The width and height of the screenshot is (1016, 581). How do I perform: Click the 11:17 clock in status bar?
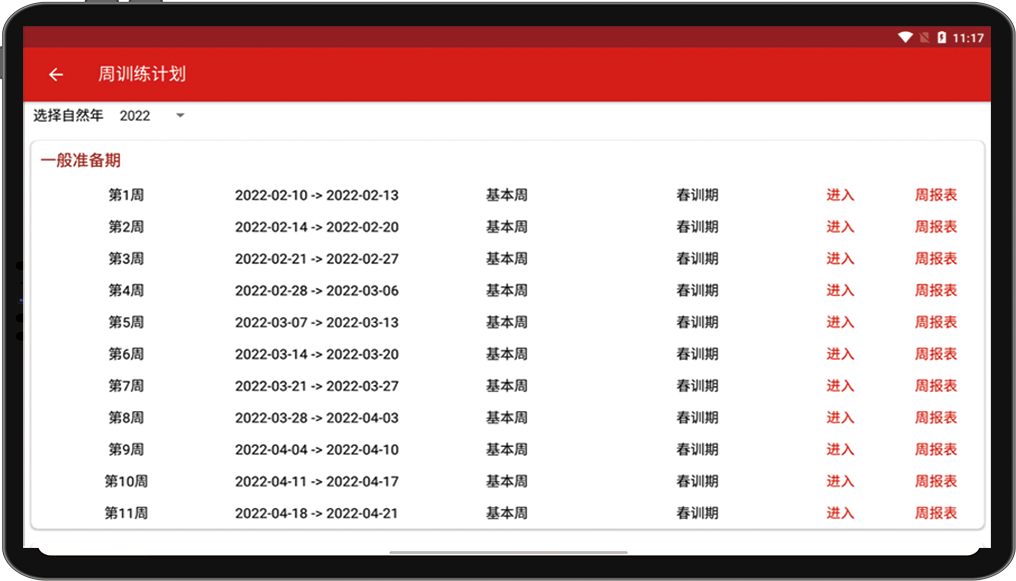968,38
